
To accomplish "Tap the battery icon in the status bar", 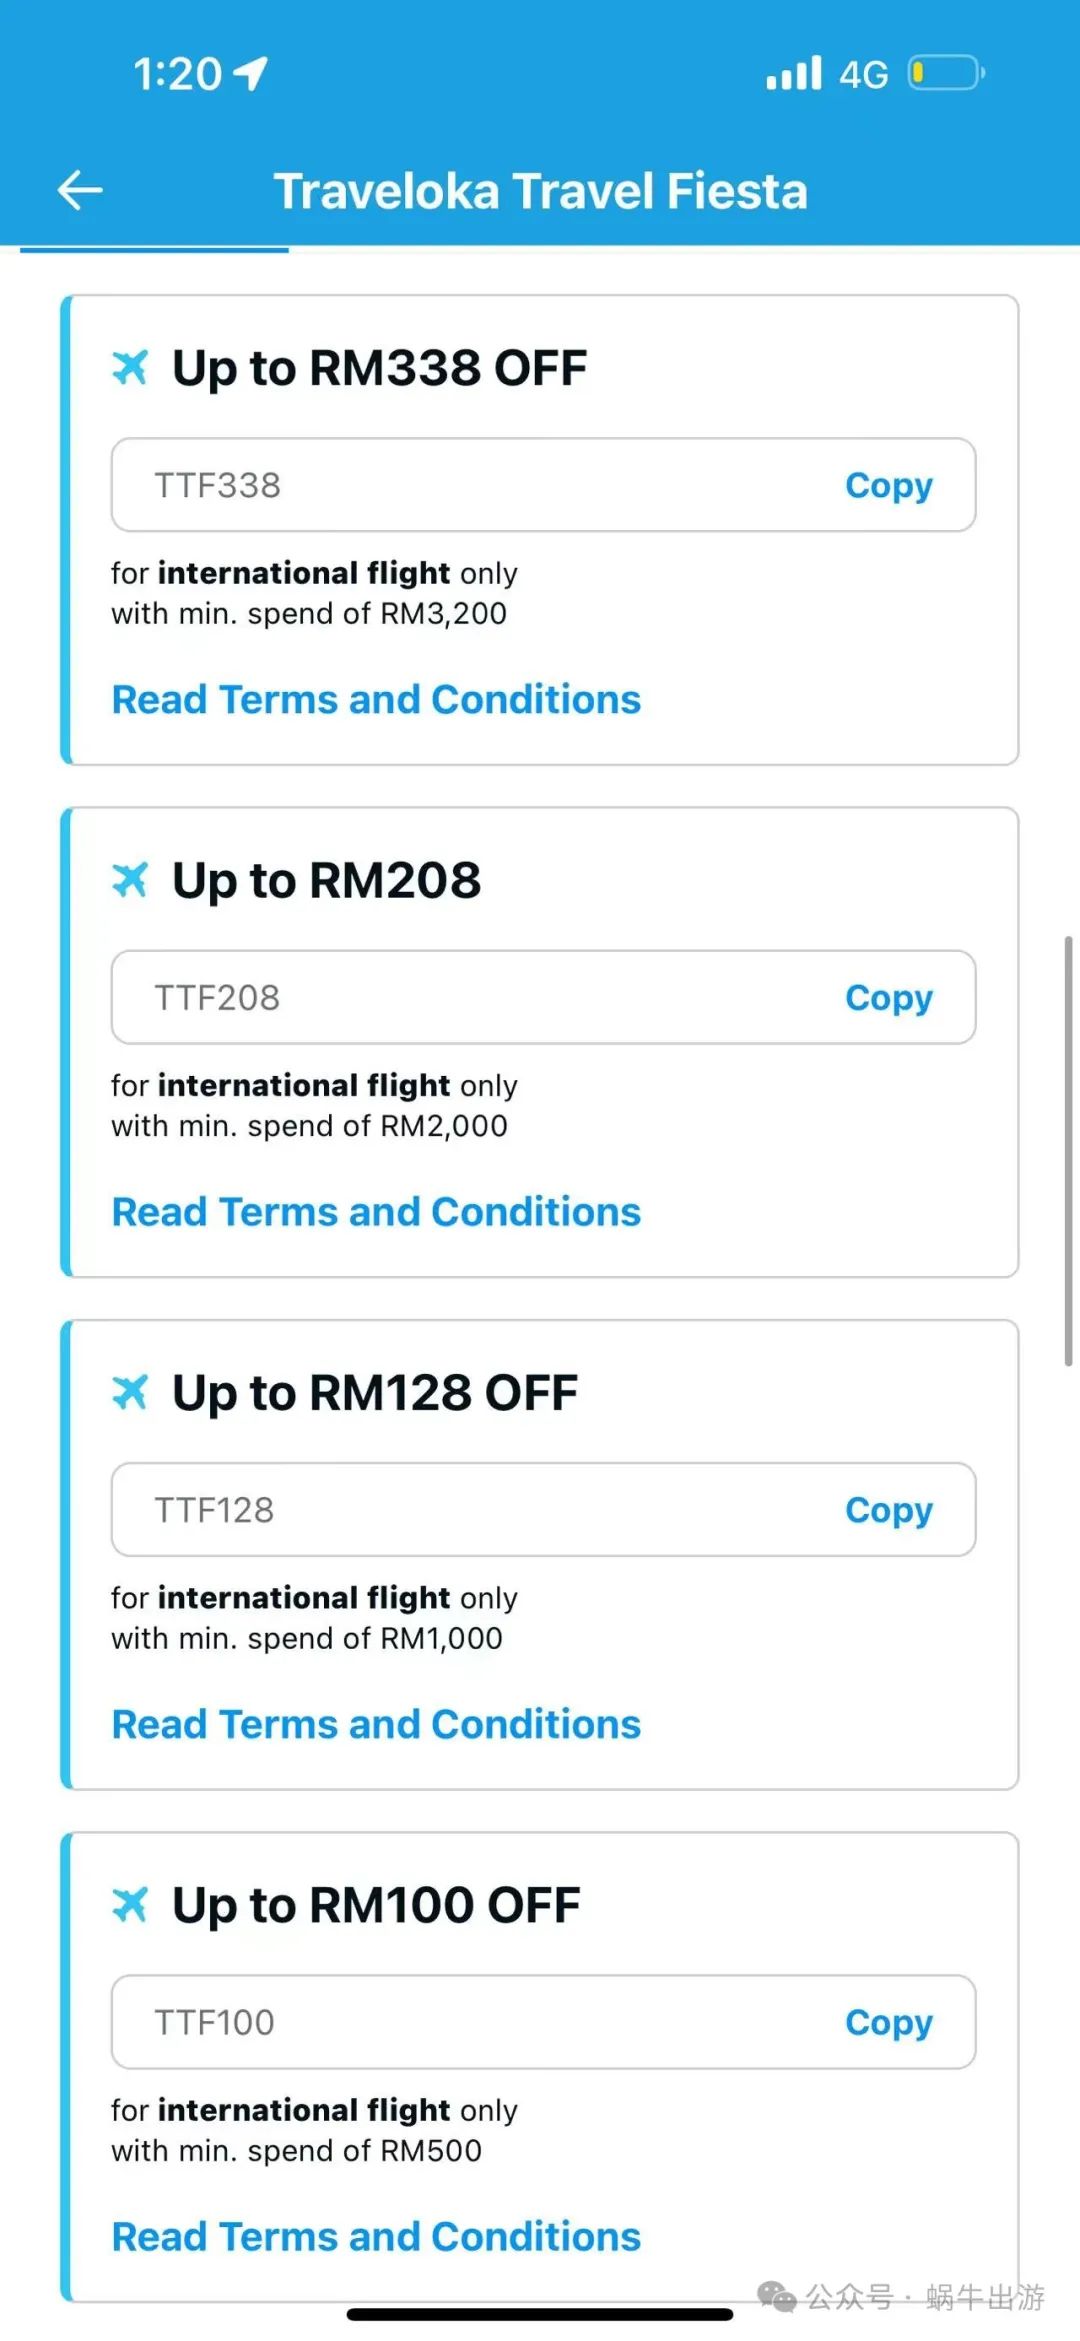I will click(x=946, y=73).
